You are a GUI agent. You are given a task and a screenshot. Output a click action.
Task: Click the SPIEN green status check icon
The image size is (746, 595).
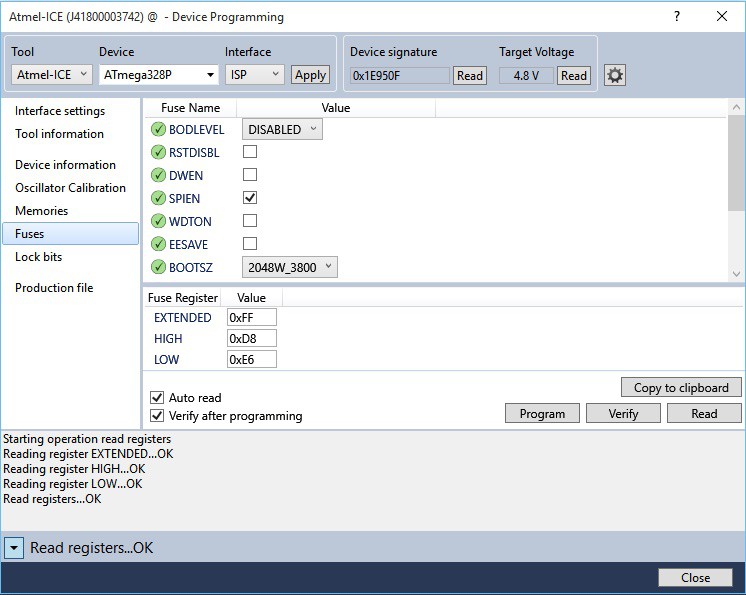pos(158,198)
